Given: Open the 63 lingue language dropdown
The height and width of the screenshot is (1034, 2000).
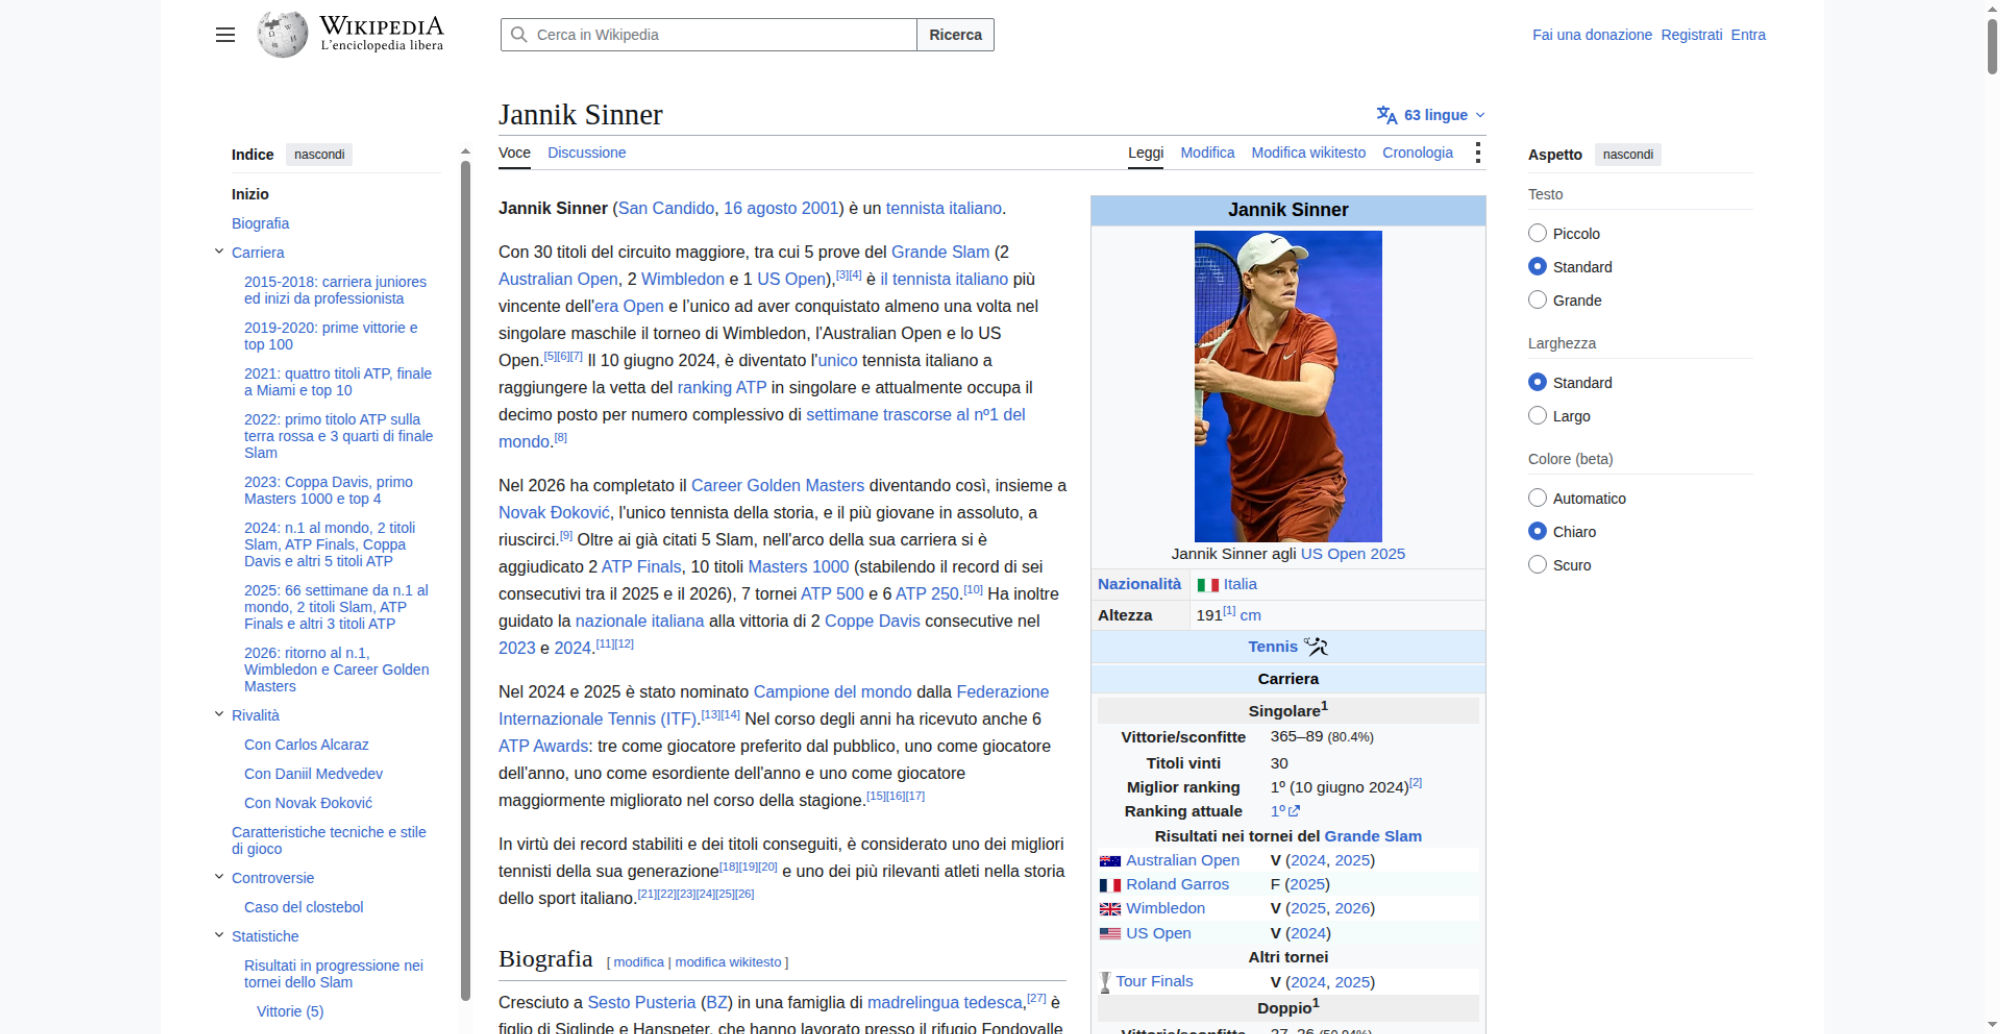Looking at the screenshot, I should [x=1431, y=115].
